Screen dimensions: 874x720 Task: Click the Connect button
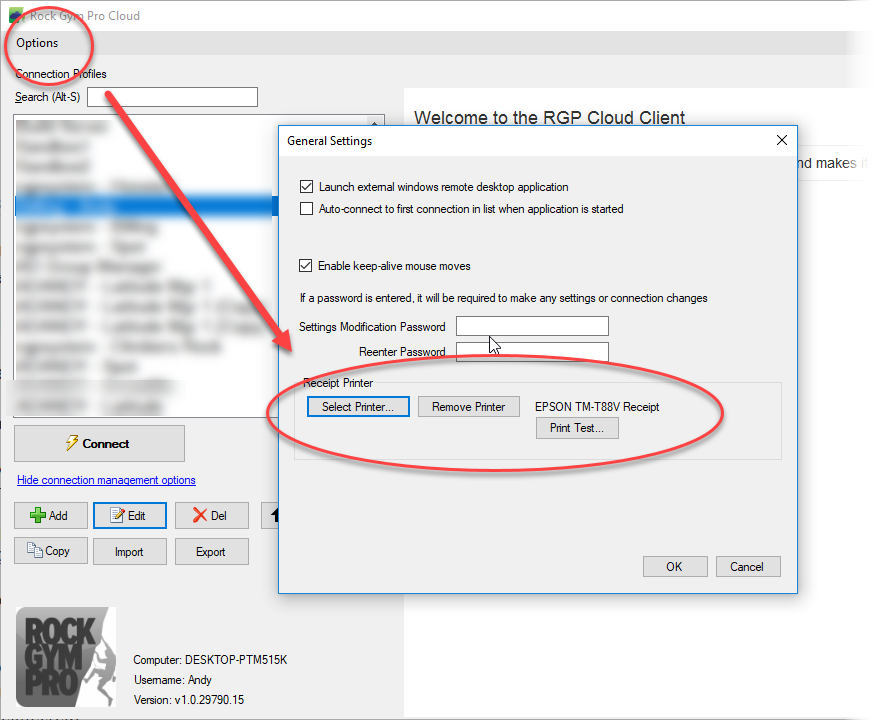99,444
